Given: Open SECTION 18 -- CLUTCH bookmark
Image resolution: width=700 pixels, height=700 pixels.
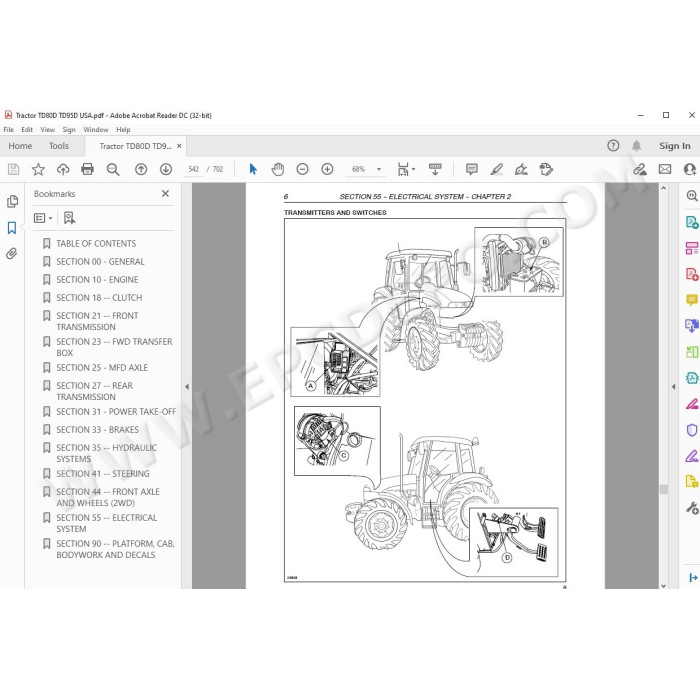Looking at the screenshot, I should click(99, 297).
